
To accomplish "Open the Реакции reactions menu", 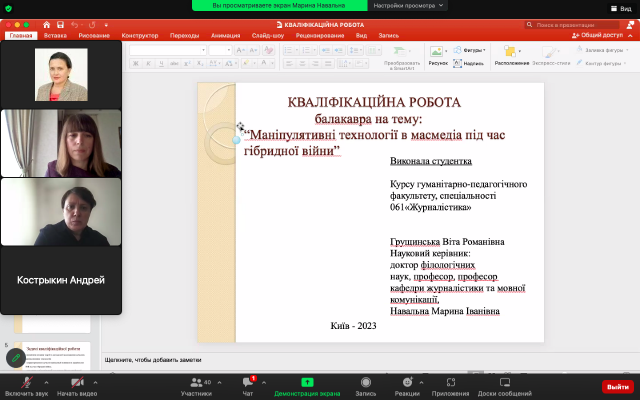I will pyautogui.click(x=407, y=385).
